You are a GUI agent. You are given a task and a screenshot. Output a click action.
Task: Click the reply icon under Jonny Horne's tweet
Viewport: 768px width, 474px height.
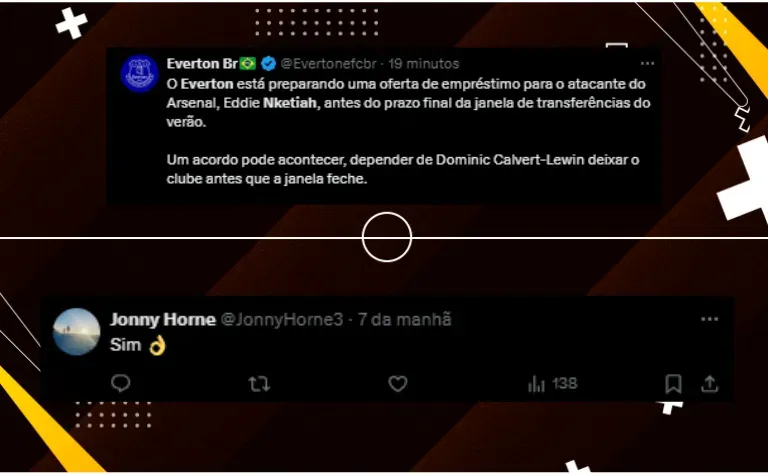coord(120,383)
